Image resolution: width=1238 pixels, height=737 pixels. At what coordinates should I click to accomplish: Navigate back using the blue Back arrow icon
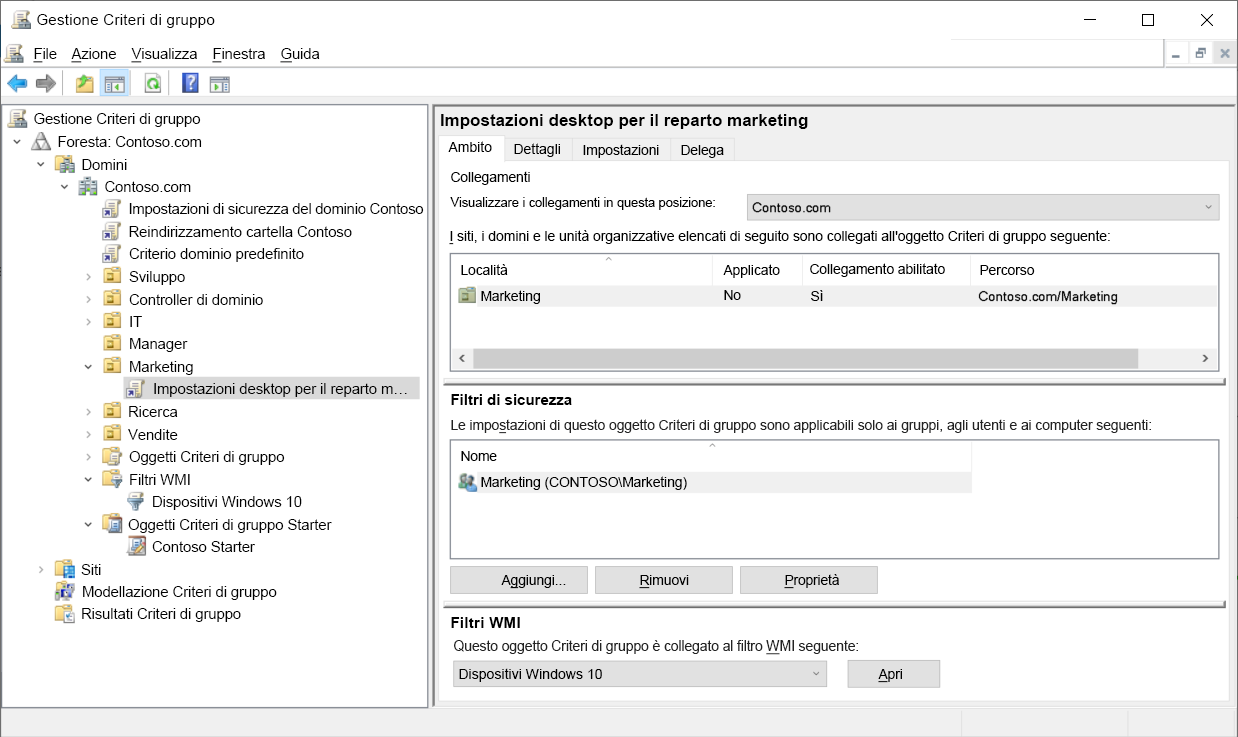coord(17,83)
